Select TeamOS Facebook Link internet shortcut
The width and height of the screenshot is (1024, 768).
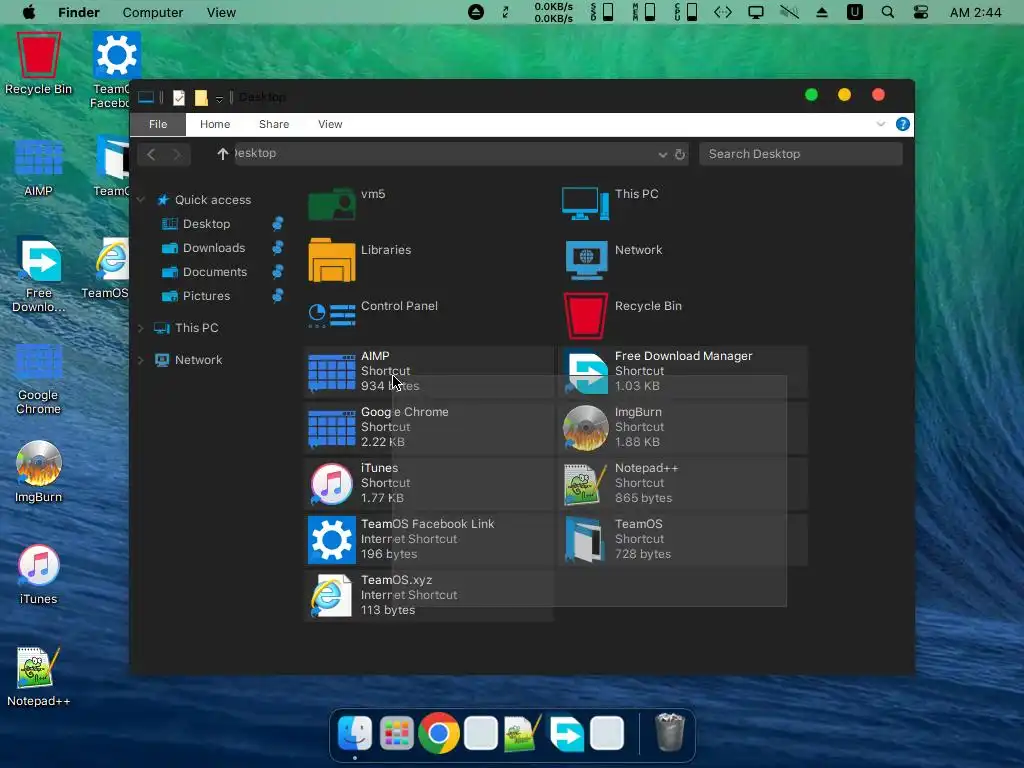coord(428,539)
